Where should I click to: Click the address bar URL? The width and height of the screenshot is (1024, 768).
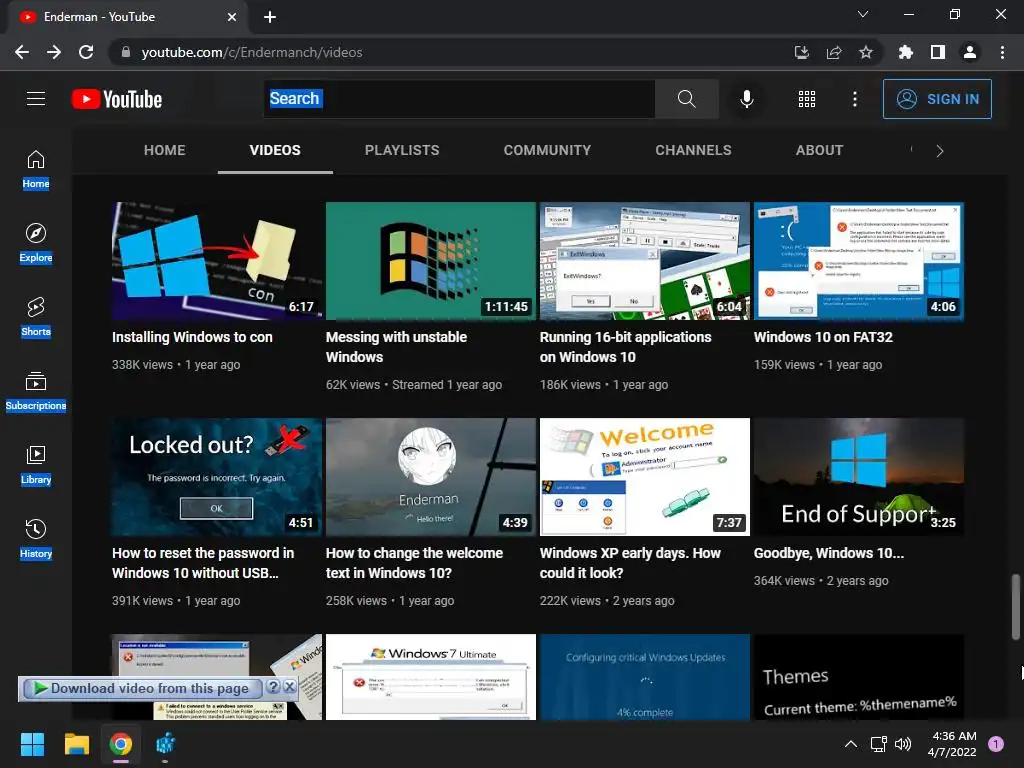(252, 52)
